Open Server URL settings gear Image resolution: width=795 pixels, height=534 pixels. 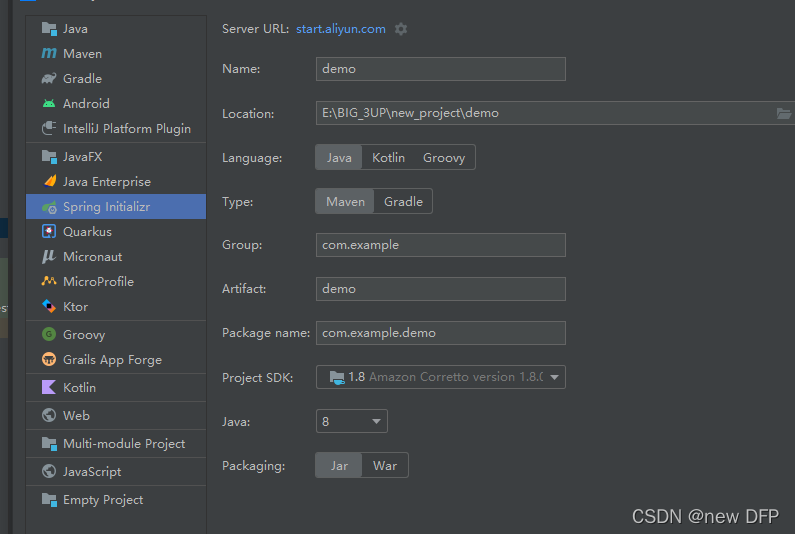pyautogui.click(x=401, y=29)
